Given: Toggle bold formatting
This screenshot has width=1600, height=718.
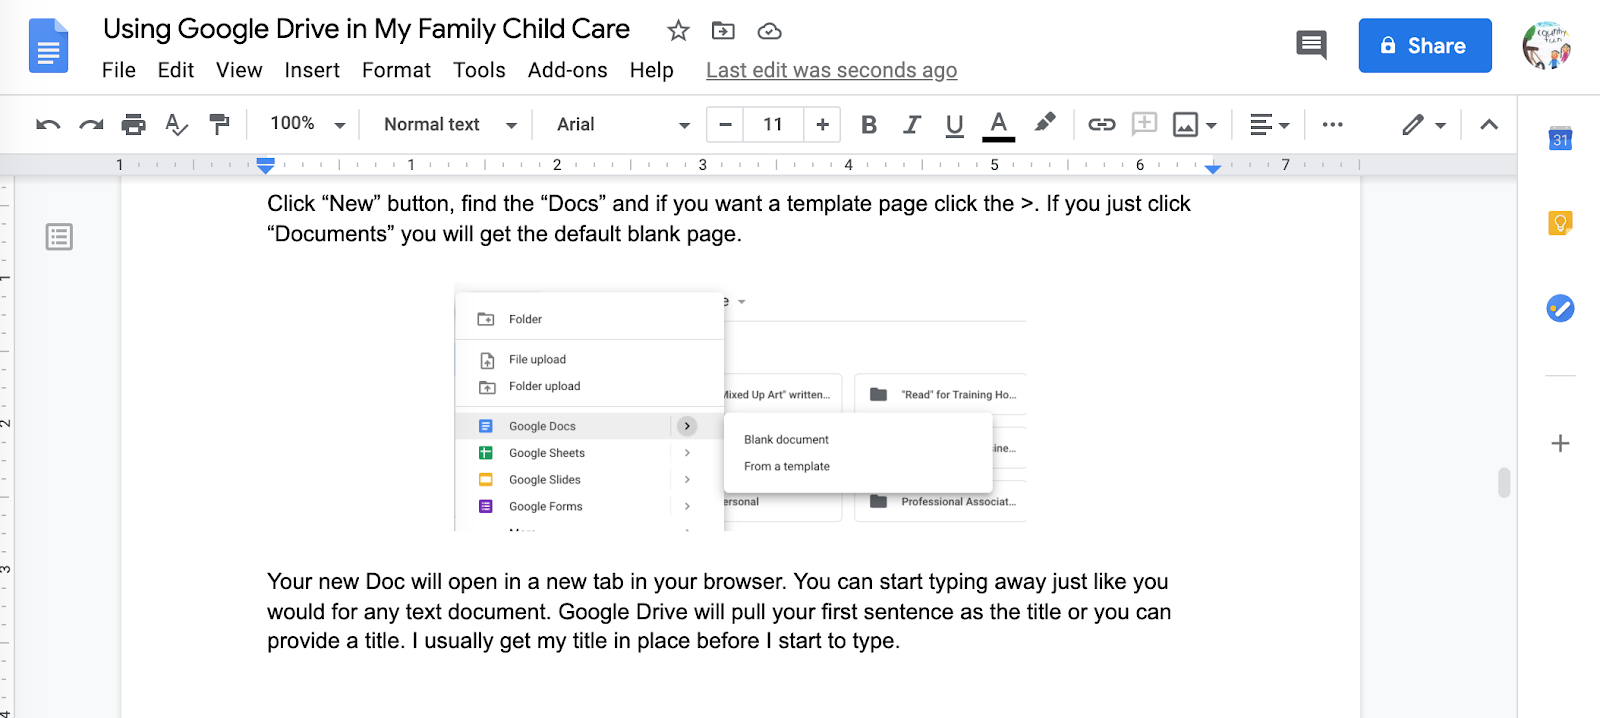Looking at the screenshot, I should [868, 125].
